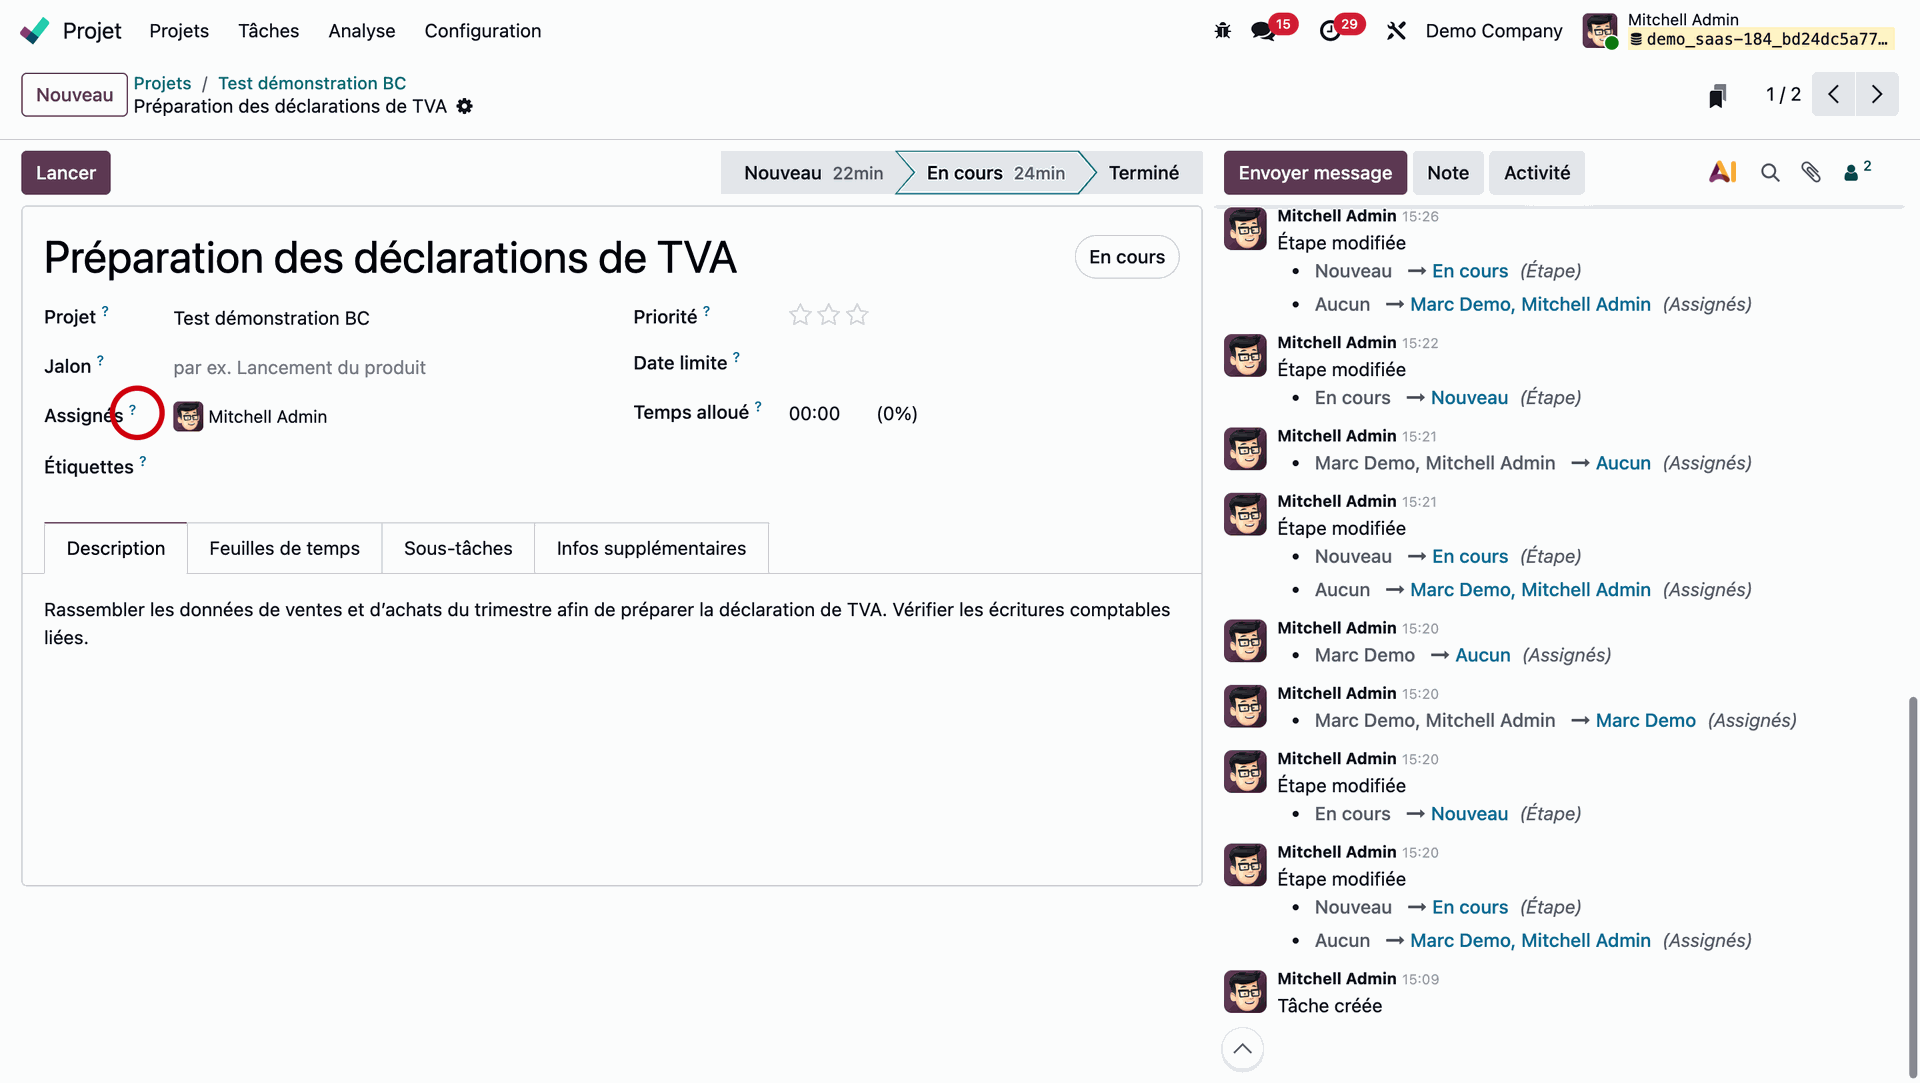Open the AI assistant icon
The height and width of the screenshot is (1083, 1920).
pyautogui.click(x=1722, y=173)
